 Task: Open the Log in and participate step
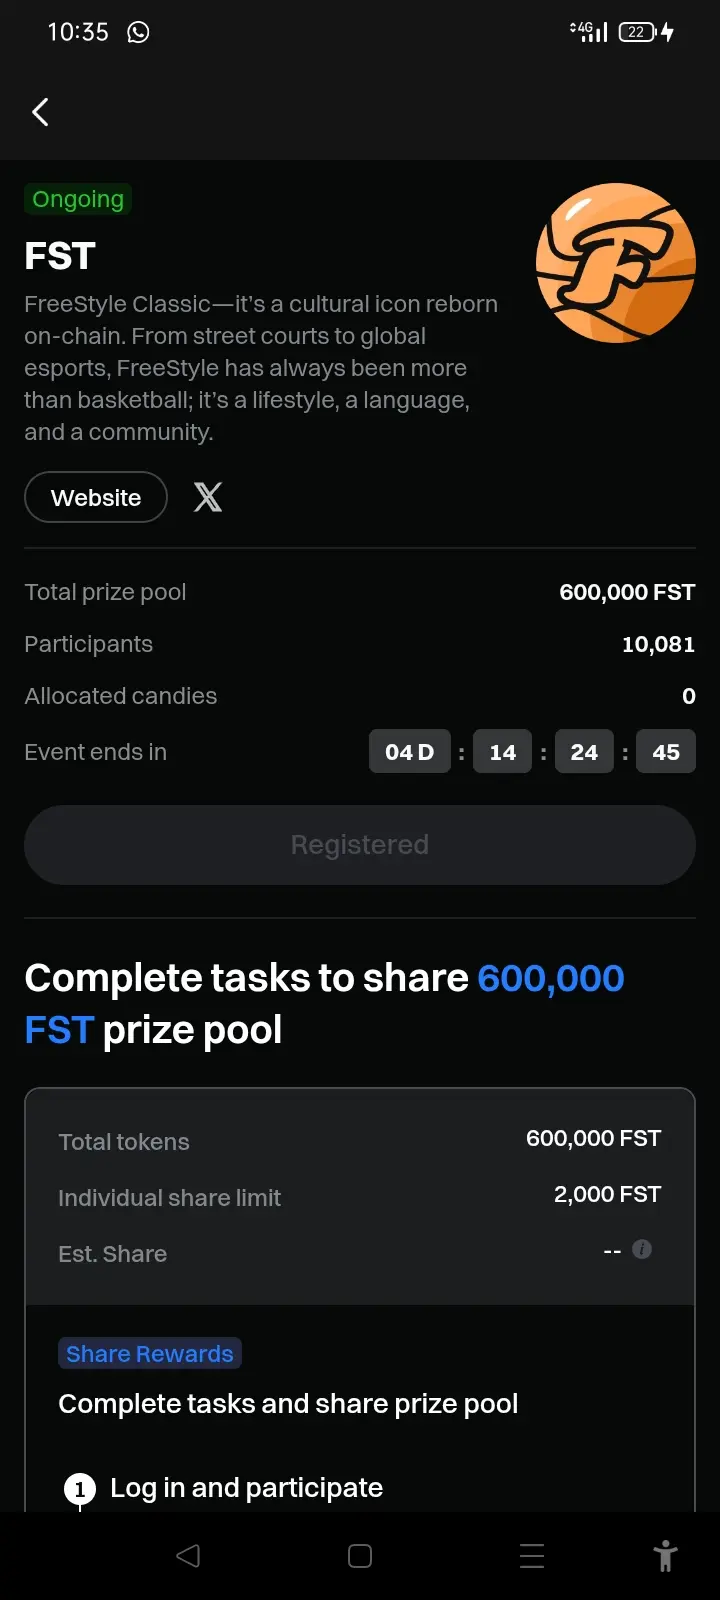tap(246, 1488)
